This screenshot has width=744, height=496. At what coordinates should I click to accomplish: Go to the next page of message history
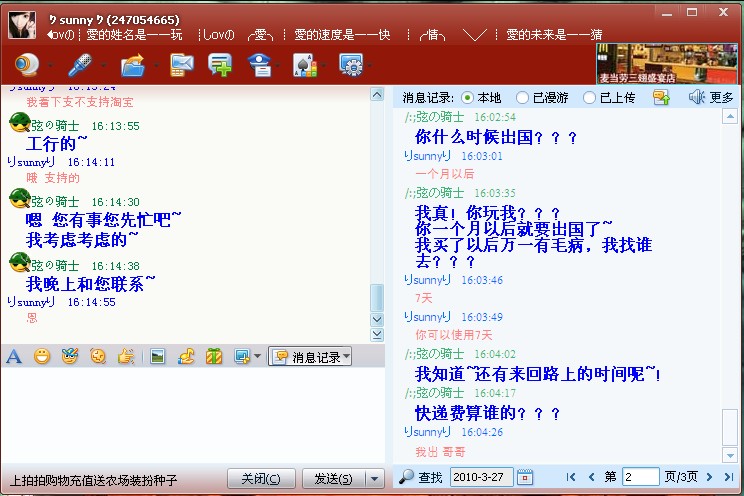click(x=710, y=477)
